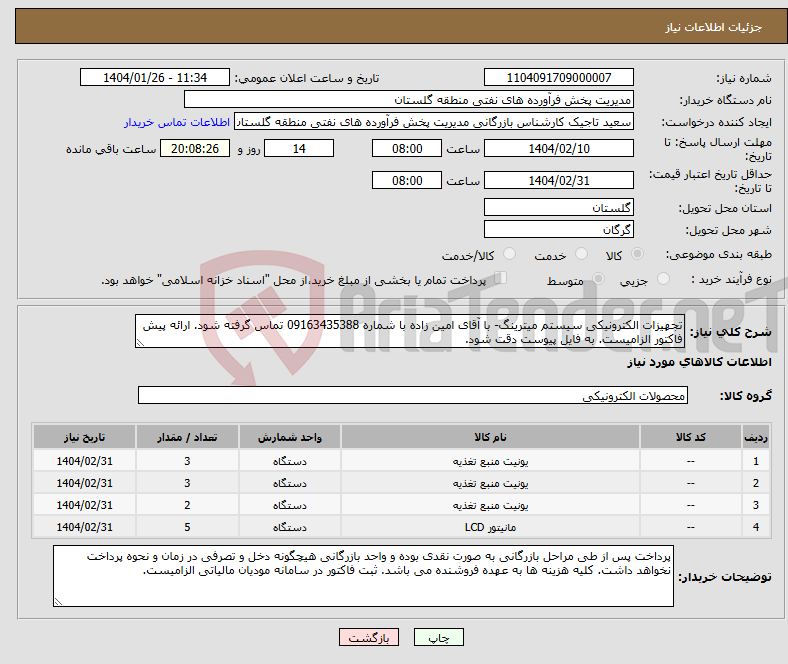The width and height of the screenshot is (788, 664).
Task: Click the جزئیات اطلاعات نیاز page header
Action: (x=714, y=27)
